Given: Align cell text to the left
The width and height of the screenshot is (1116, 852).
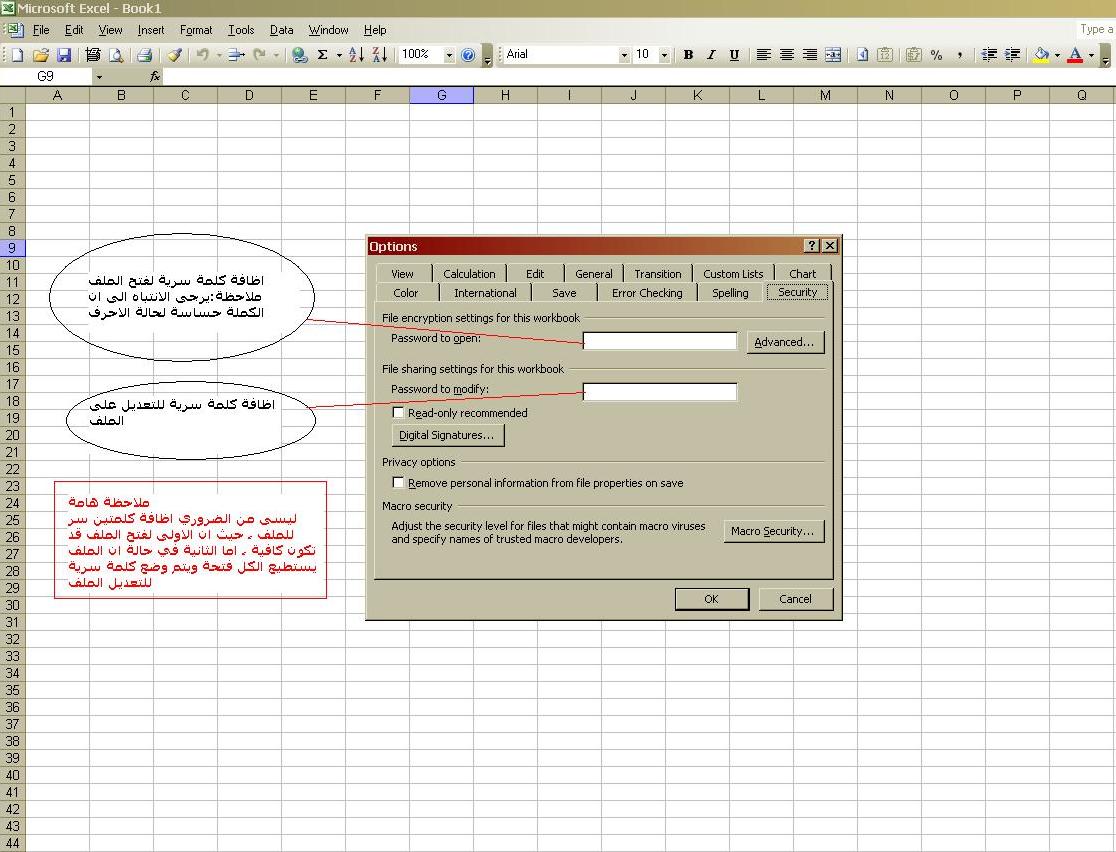Looking at the screenshot, I should [x=764, y=55].
